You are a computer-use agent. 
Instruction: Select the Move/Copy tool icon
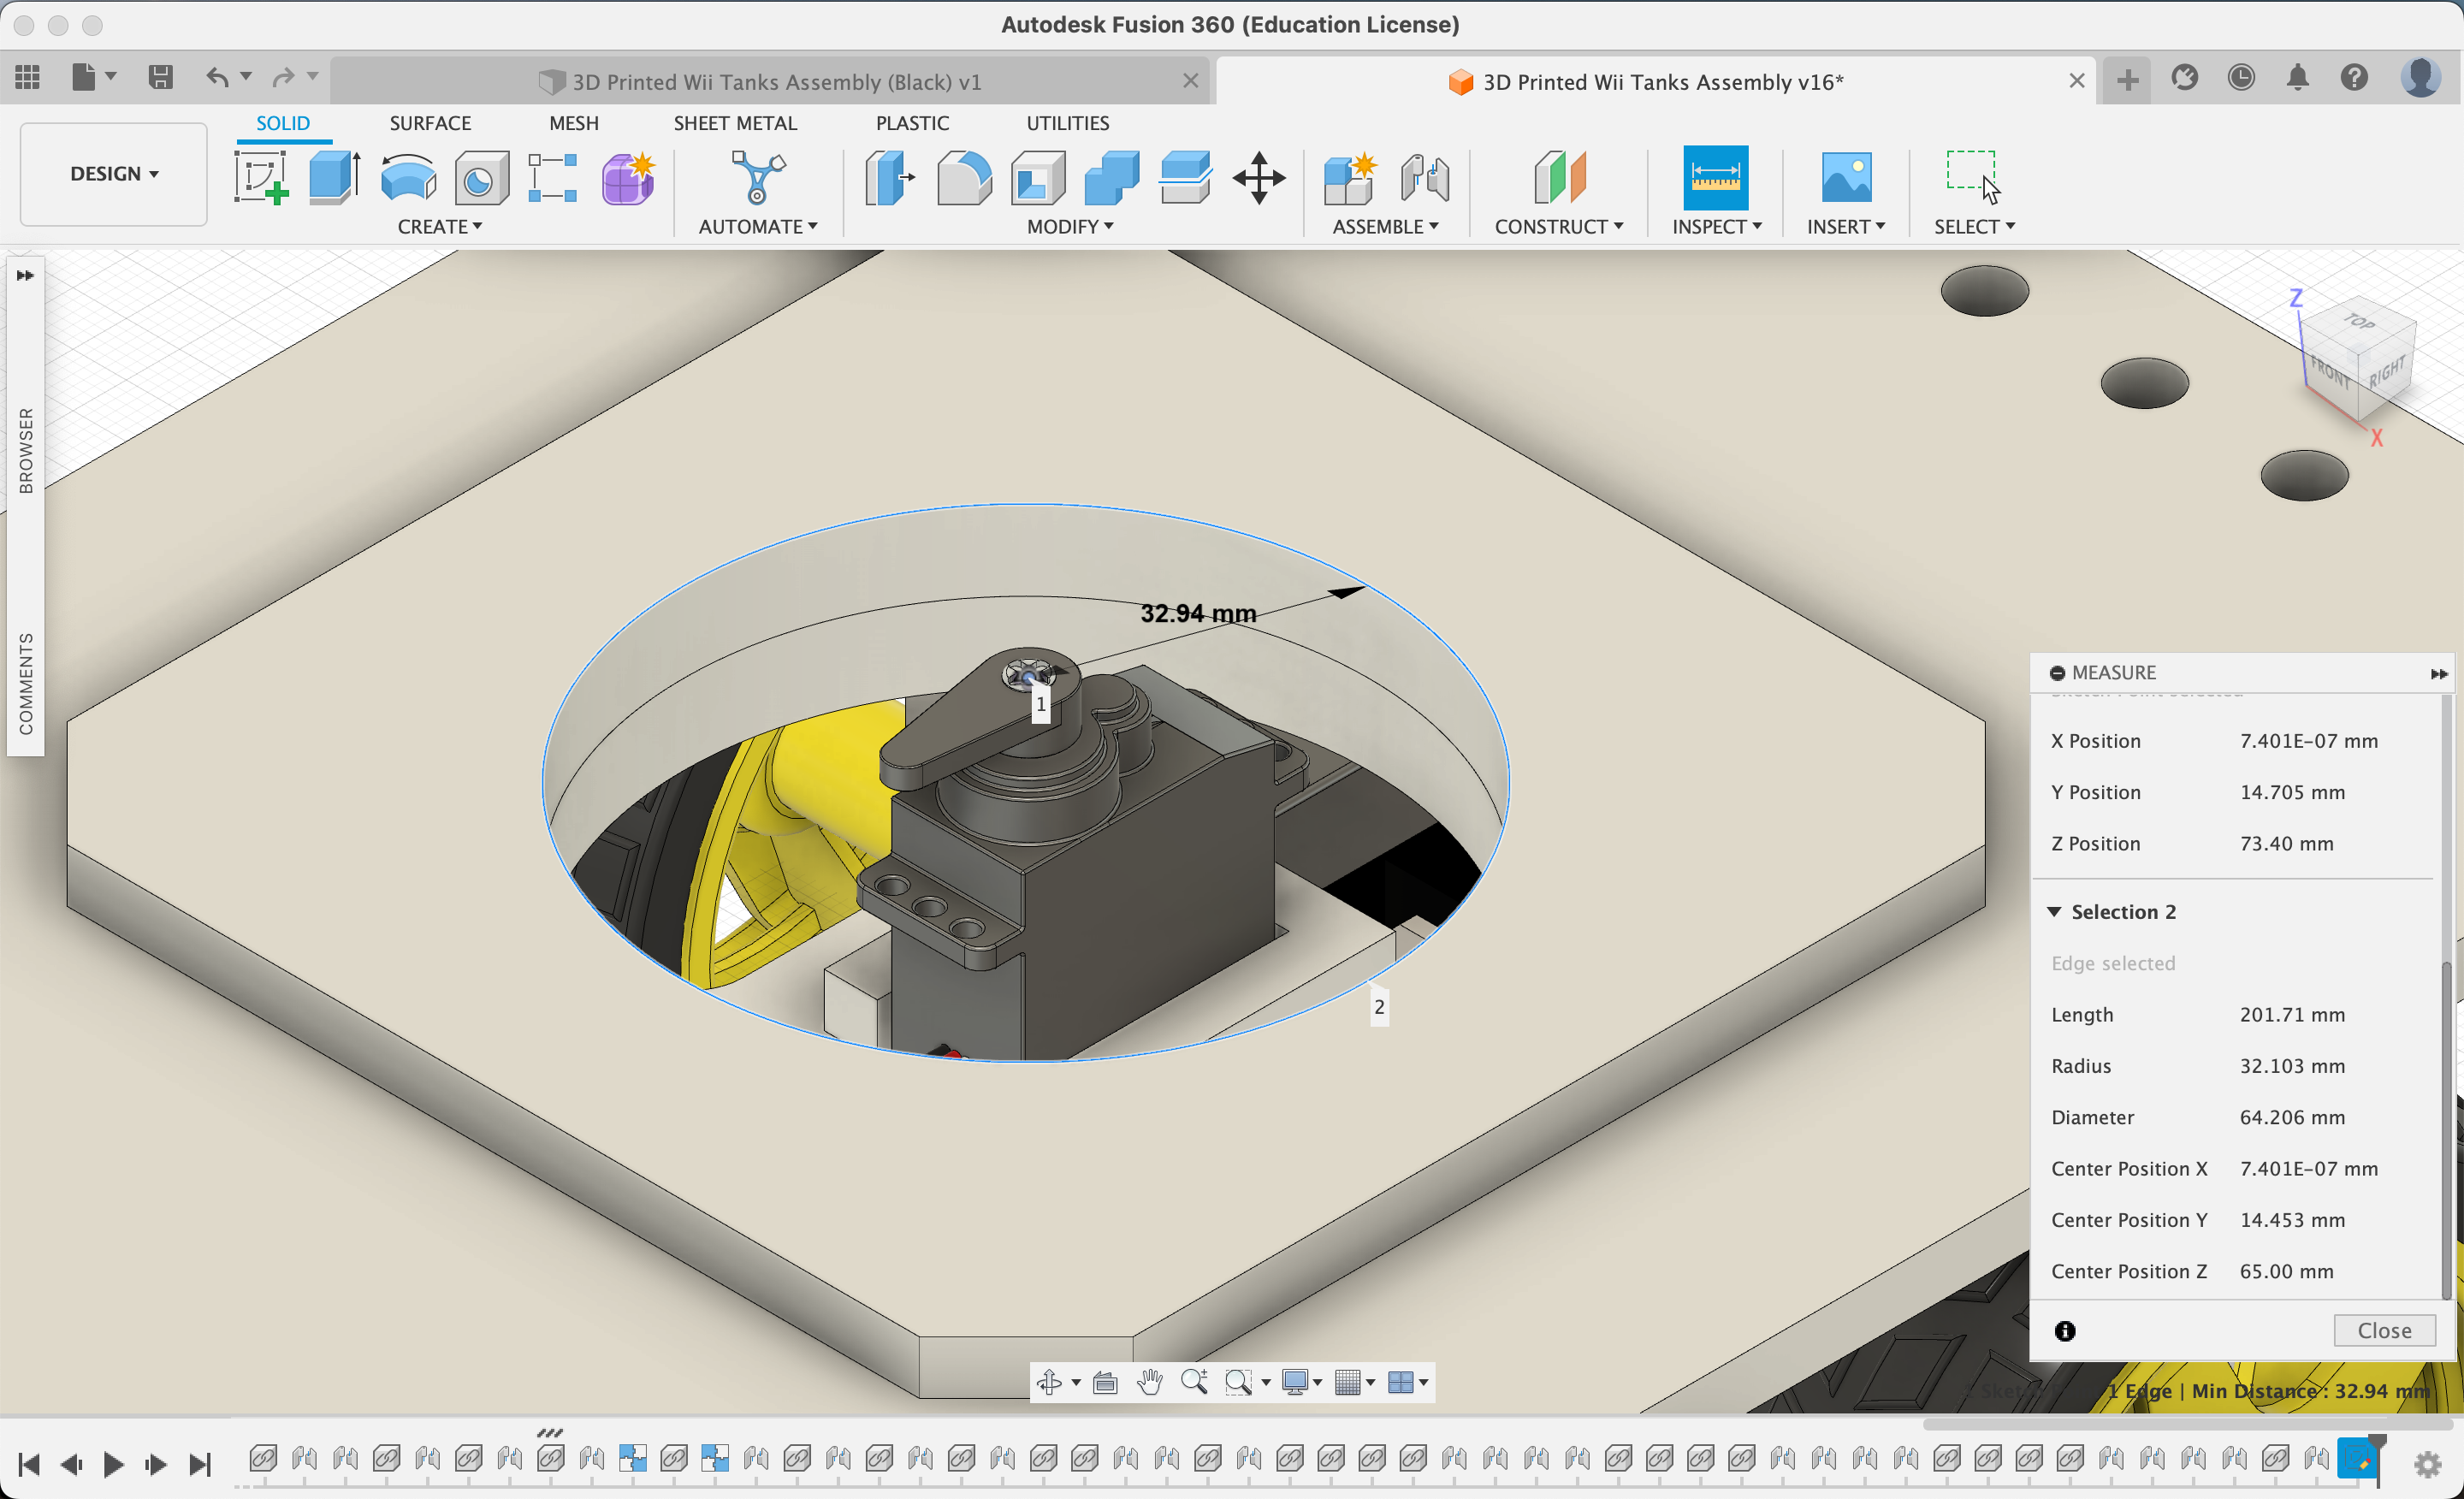pyautogui.click(x=1260, y=175)
